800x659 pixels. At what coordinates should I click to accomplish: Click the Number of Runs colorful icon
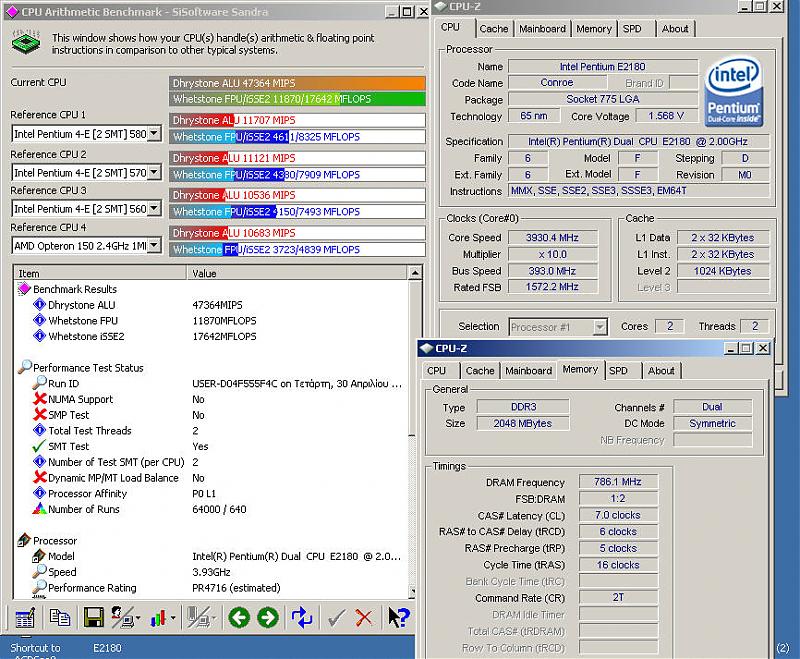point(39,509)
